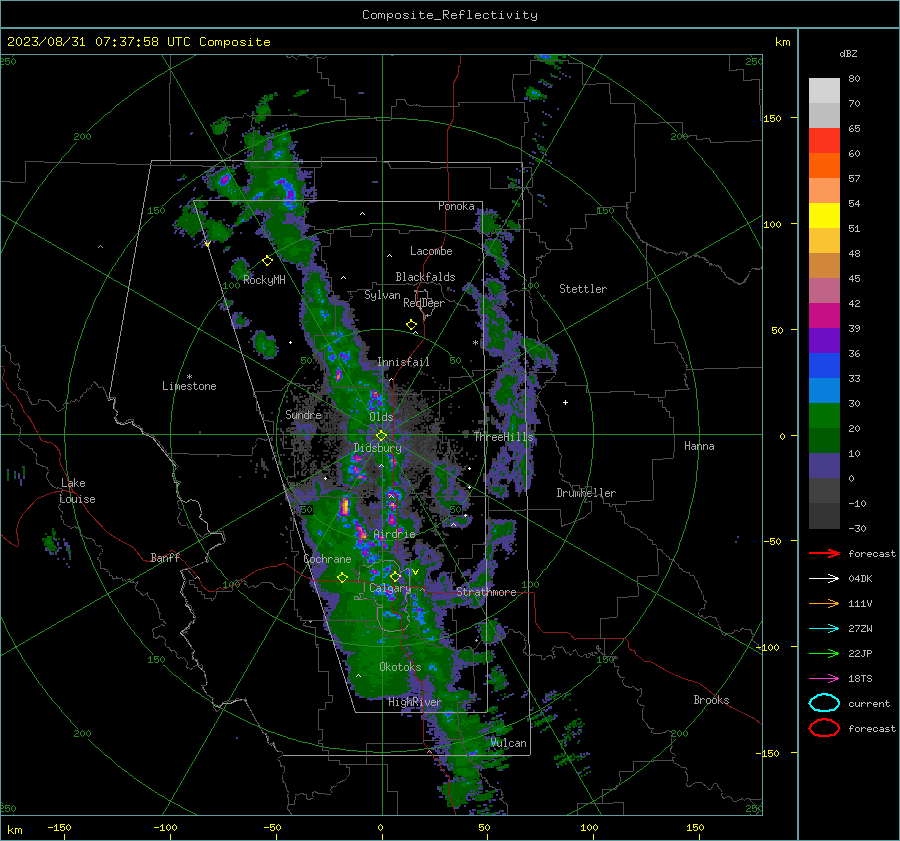Screen dimensions: 900x841
Task: Click the Olds town label
Action: click(x=381, y=417)
